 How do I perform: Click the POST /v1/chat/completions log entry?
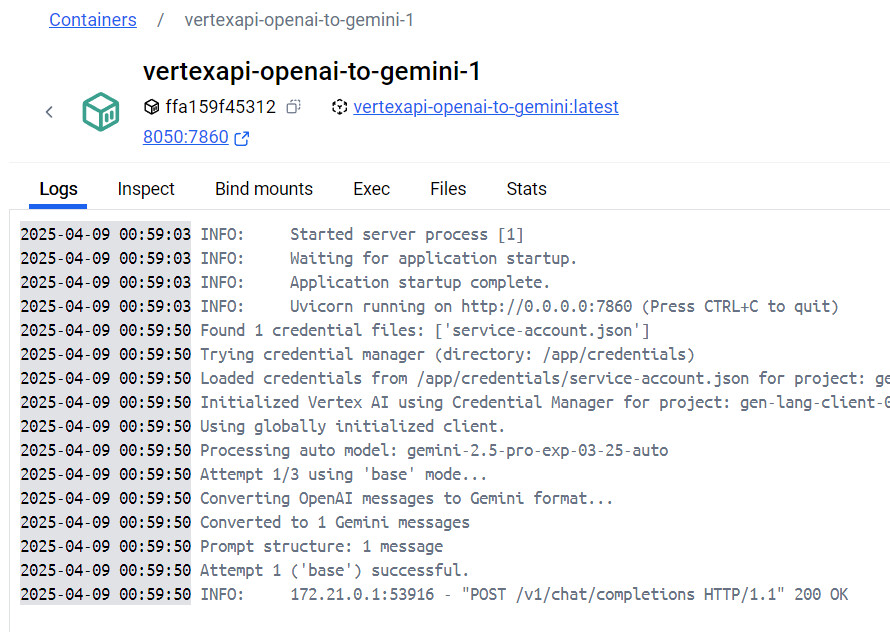click(568, 595)
